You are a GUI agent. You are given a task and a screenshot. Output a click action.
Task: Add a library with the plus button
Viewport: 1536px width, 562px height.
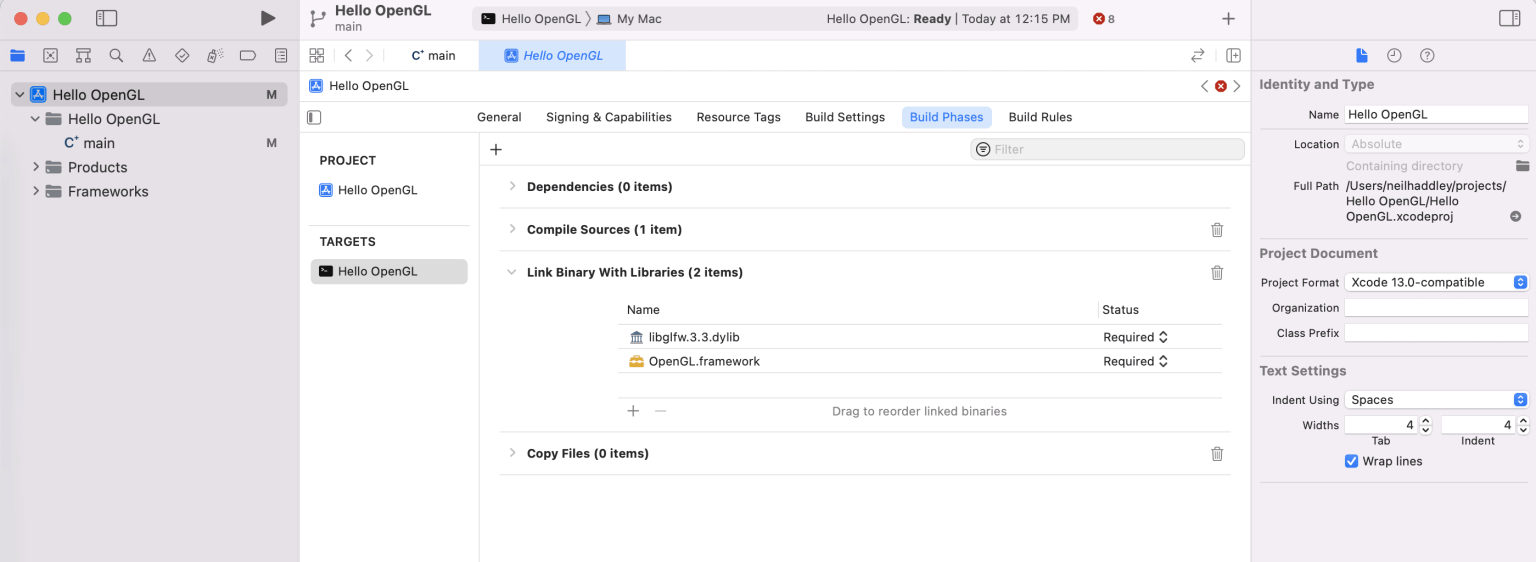633,411
